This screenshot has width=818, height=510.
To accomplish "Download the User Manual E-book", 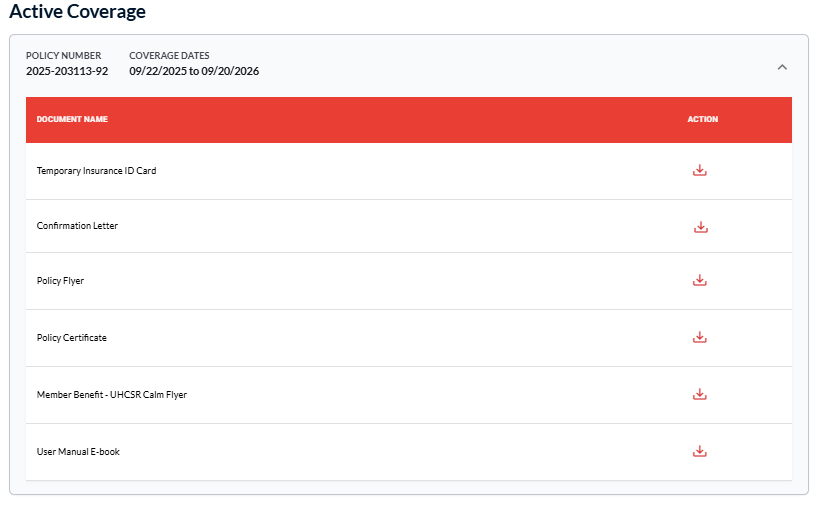I will tap(700, 451).
